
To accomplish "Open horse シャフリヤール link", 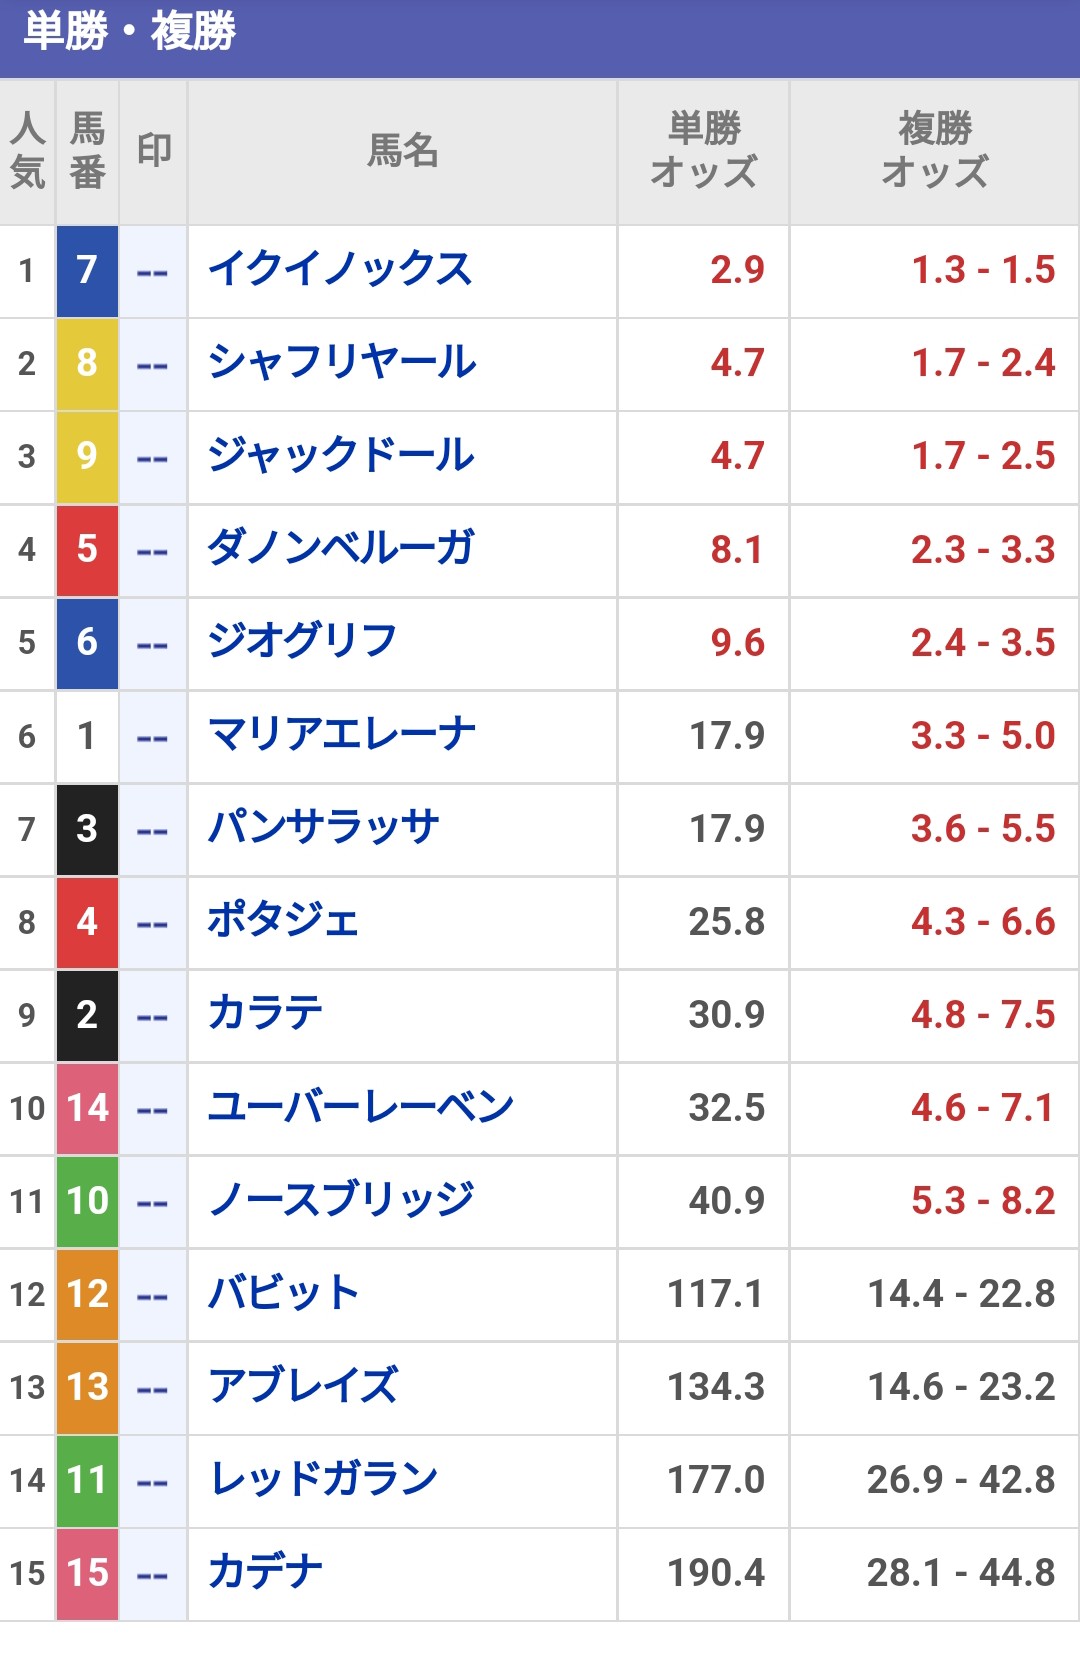I will [342, 363].
